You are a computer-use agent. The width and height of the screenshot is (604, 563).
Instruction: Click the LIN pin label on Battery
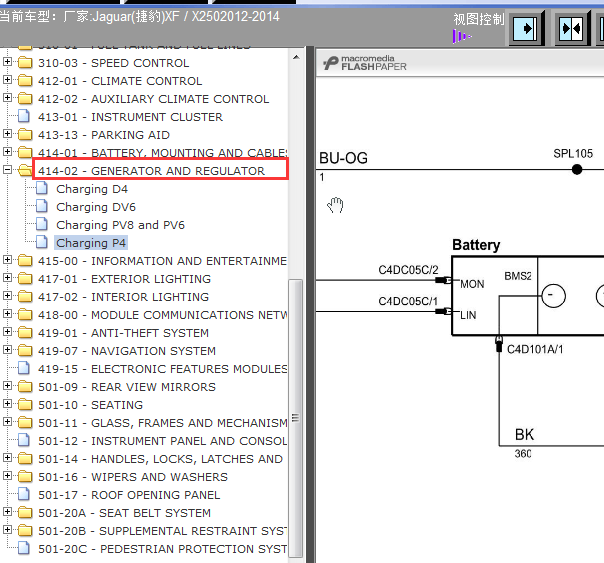[468, 315]
